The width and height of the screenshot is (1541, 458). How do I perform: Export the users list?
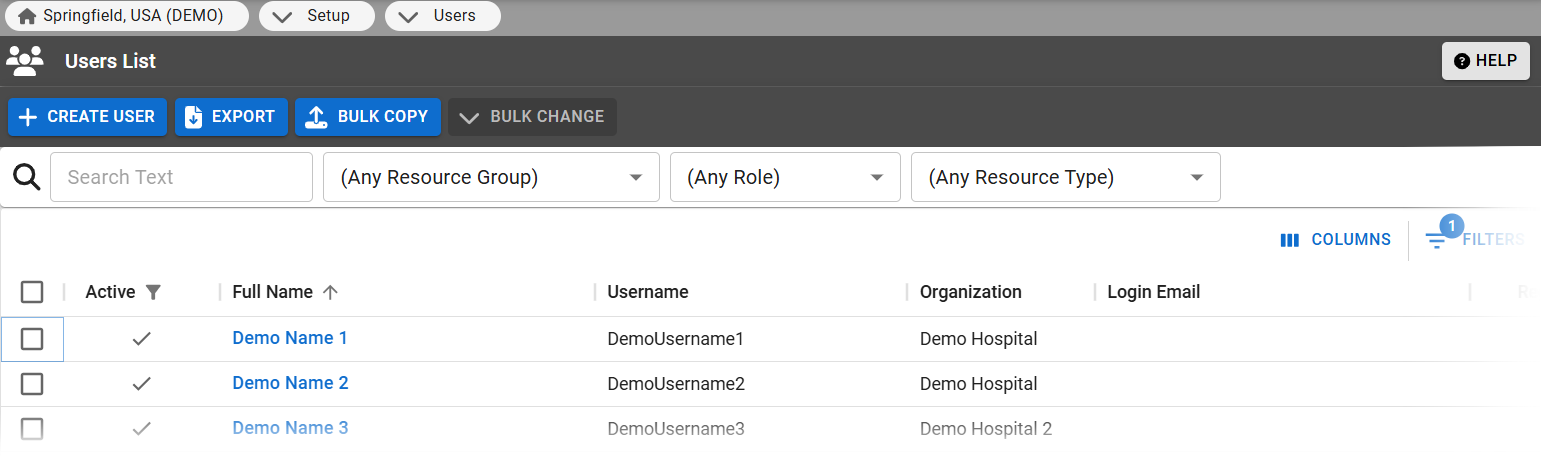(231, 116)
